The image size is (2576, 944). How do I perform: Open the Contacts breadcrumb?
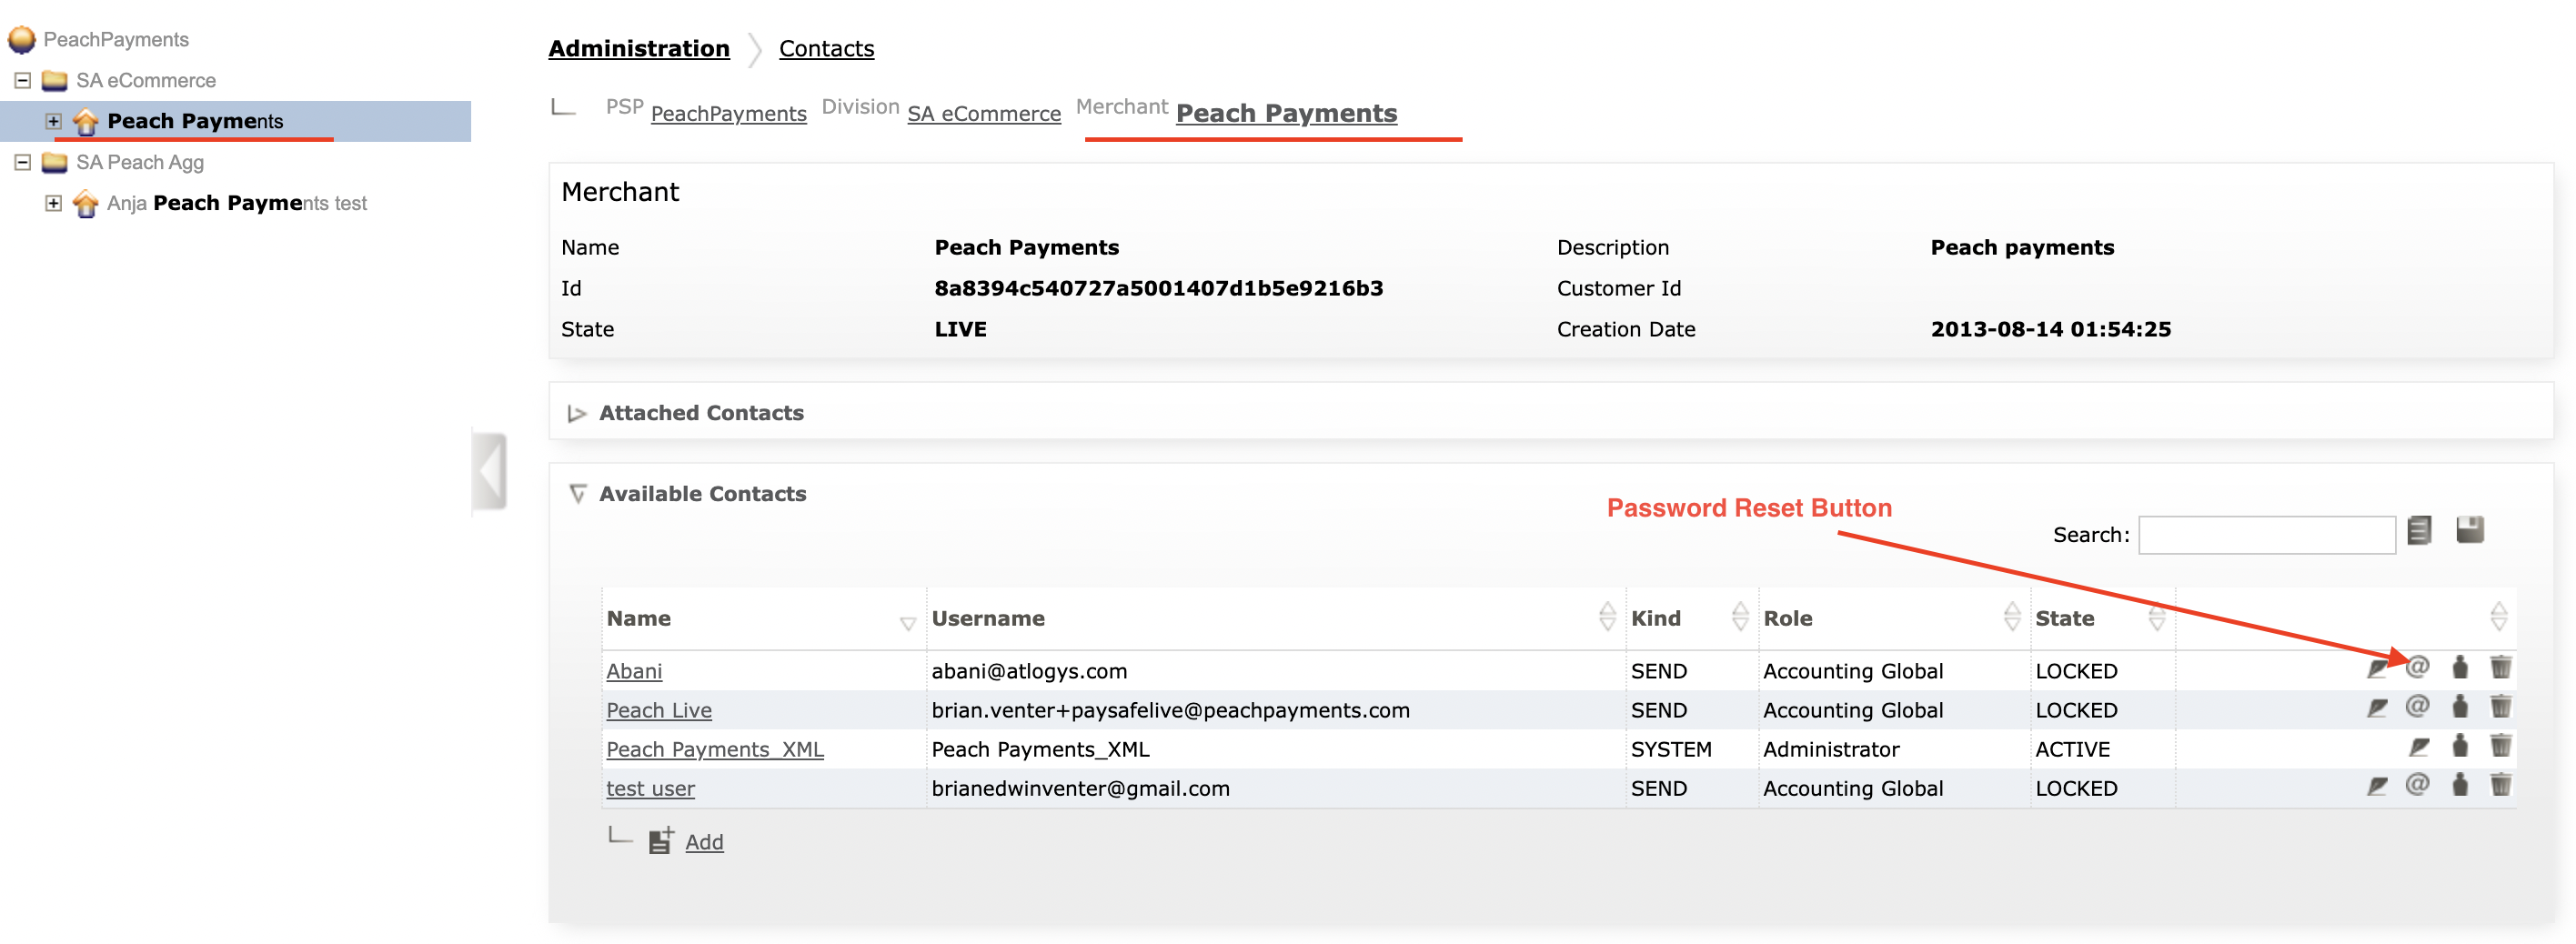pos(826,48)
